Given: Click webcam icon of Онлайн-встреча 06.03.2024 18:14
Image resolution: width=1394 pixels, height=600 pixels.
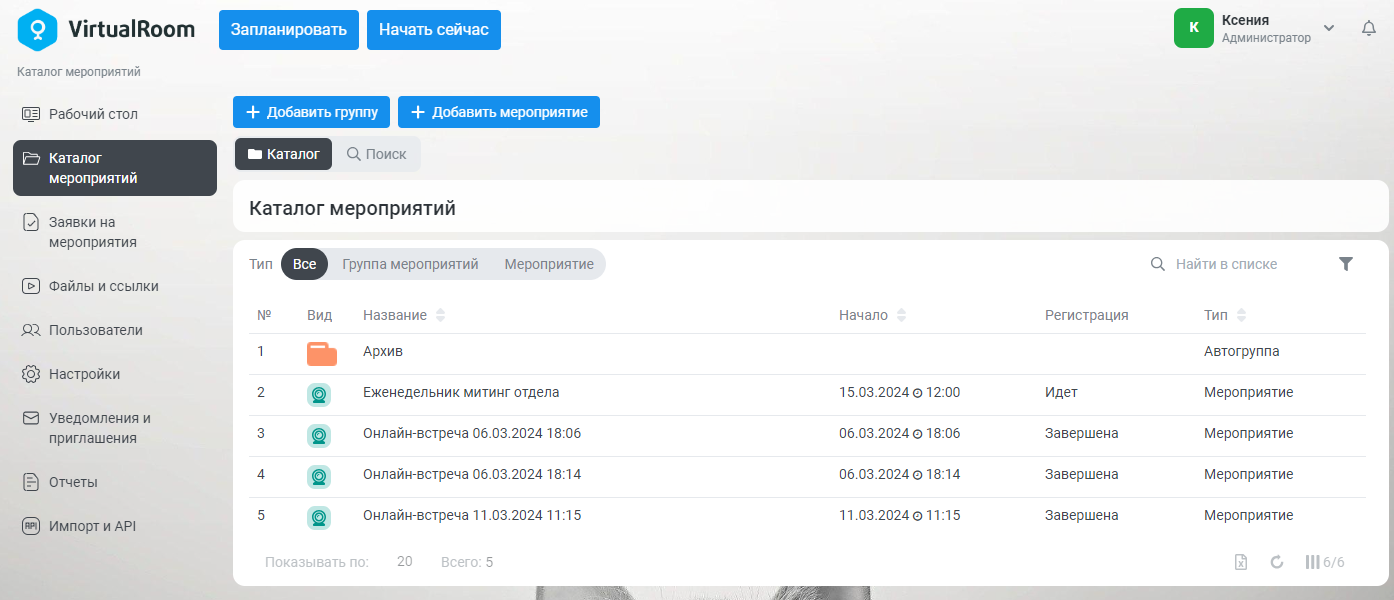Looking at the screenshot, I should (319, 477).
